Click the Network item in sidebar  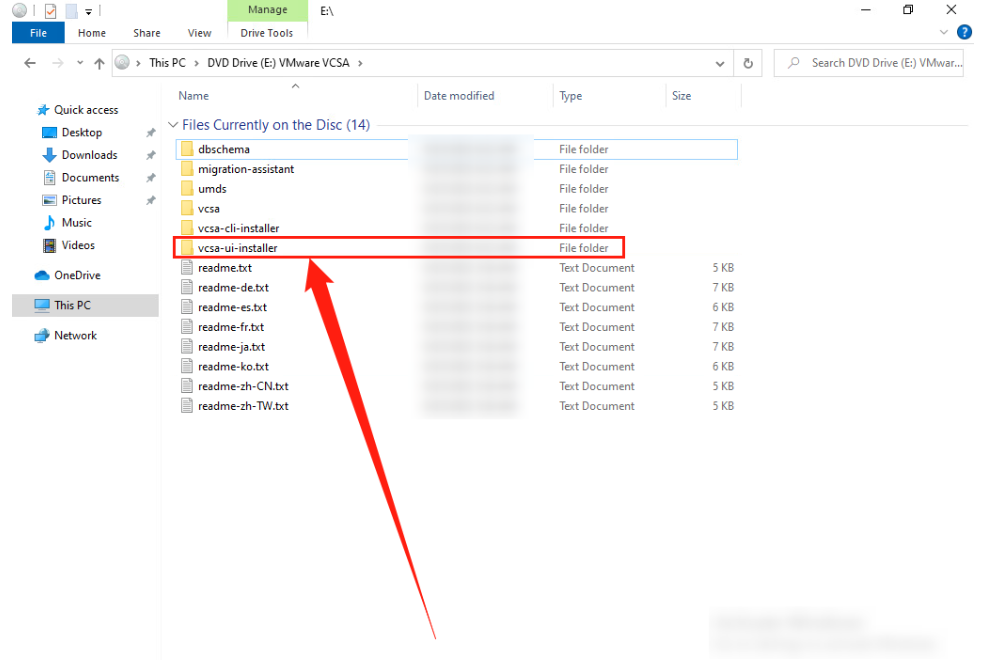tap(75, 336)
